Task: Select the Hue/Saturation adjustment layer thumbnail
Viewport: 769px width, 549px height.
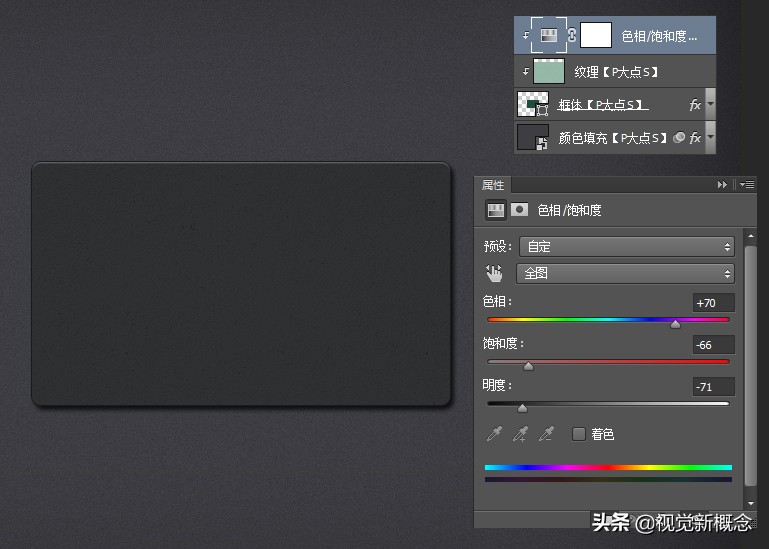Action: [x=549, y=35]
